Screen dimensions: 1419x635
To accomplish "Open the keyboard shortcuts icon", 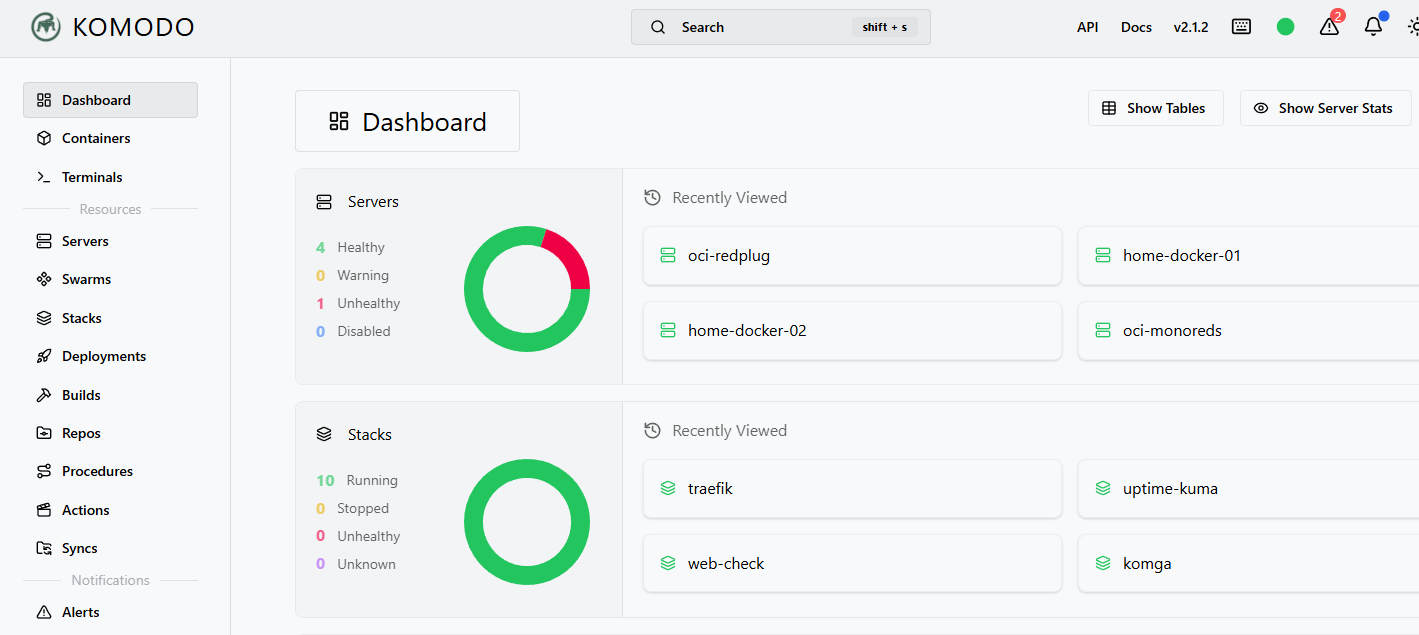I will tap(1241, 27).
